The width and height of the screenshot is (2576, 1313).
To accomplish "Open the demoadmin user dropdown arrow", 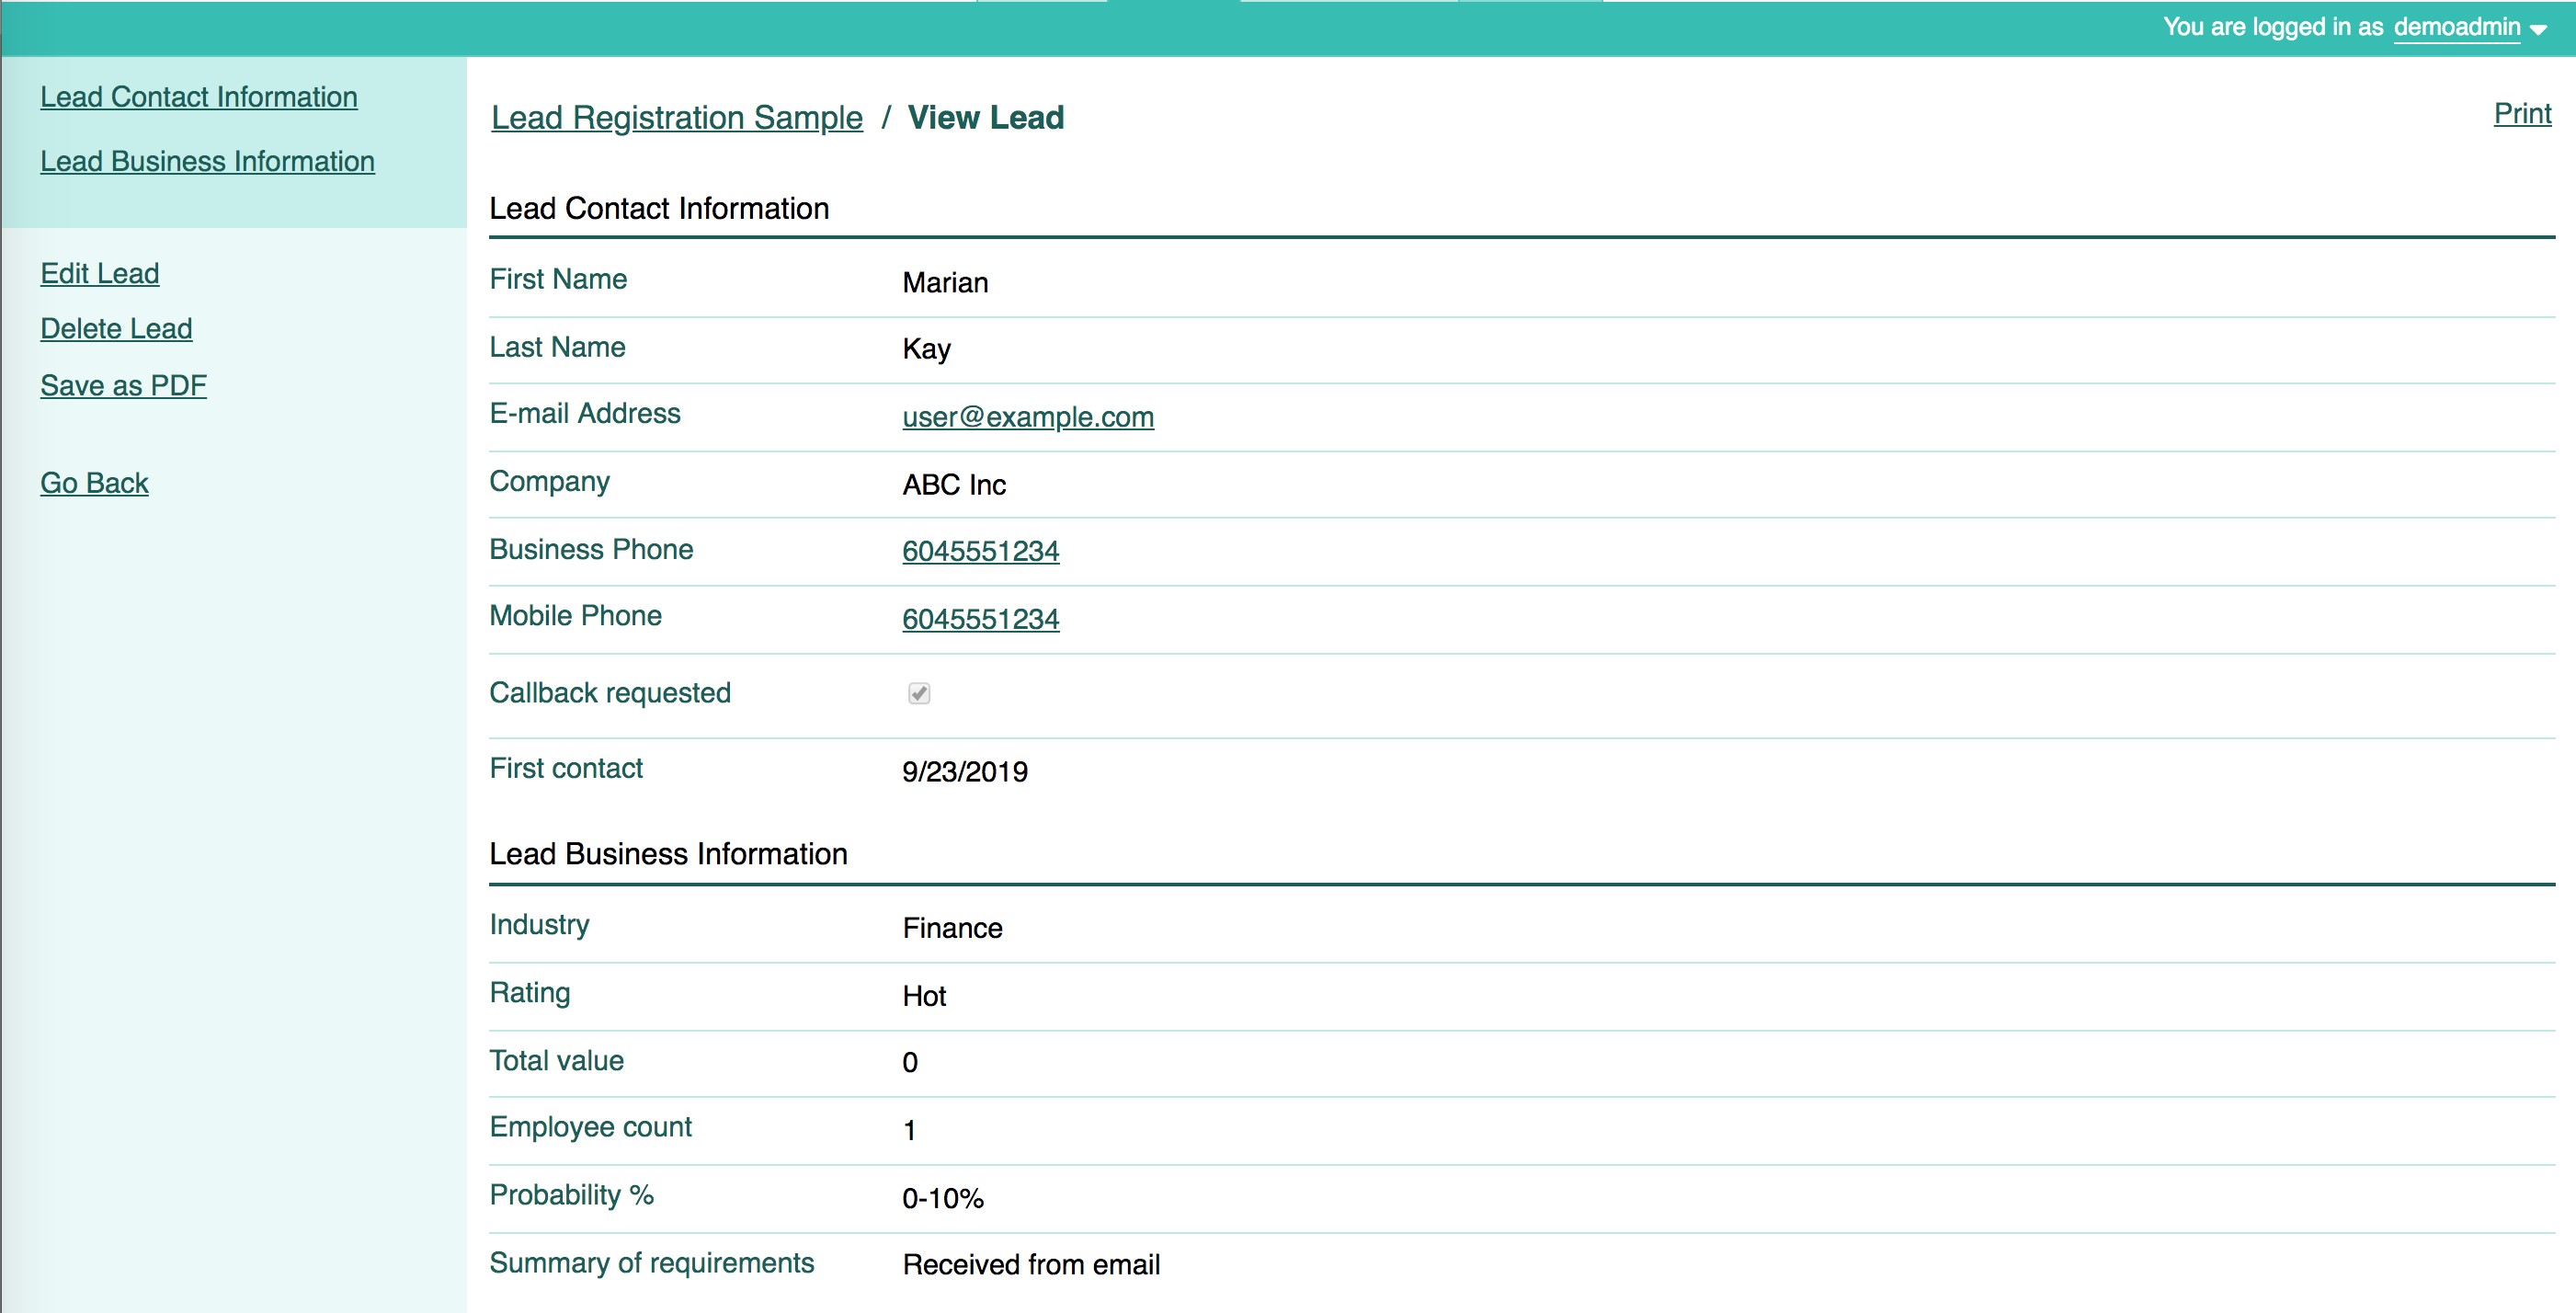I will 2539,30.
